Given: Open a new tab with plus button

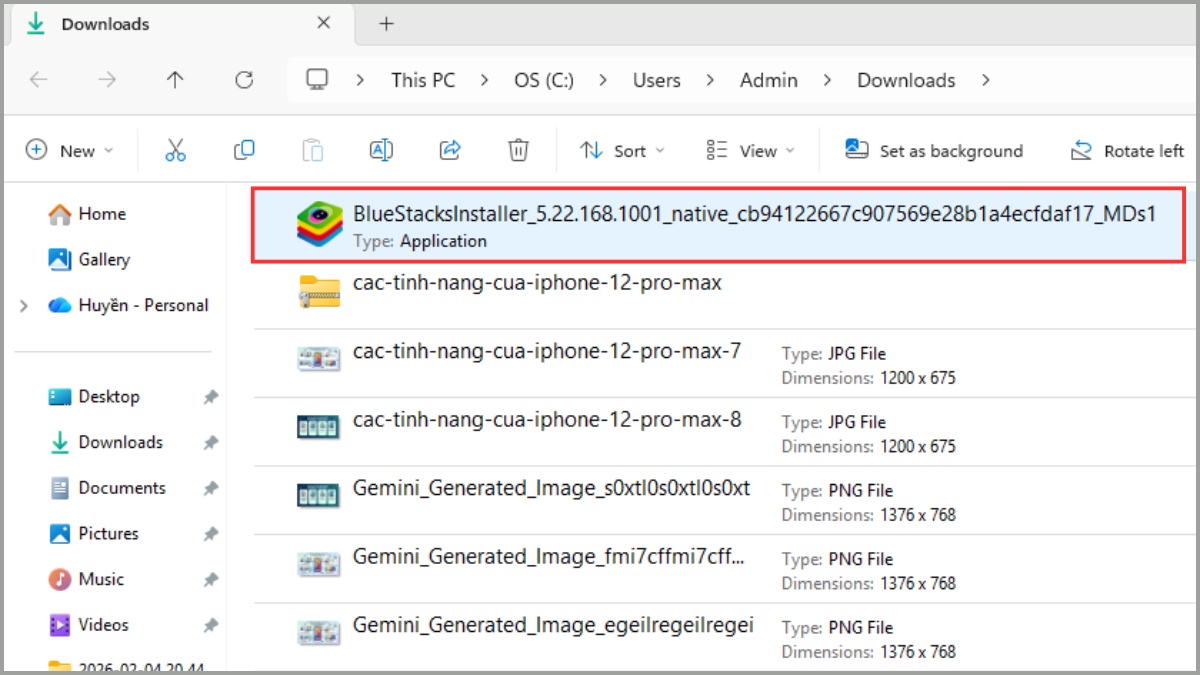Looking at the screenshot, I should (386, 24).
